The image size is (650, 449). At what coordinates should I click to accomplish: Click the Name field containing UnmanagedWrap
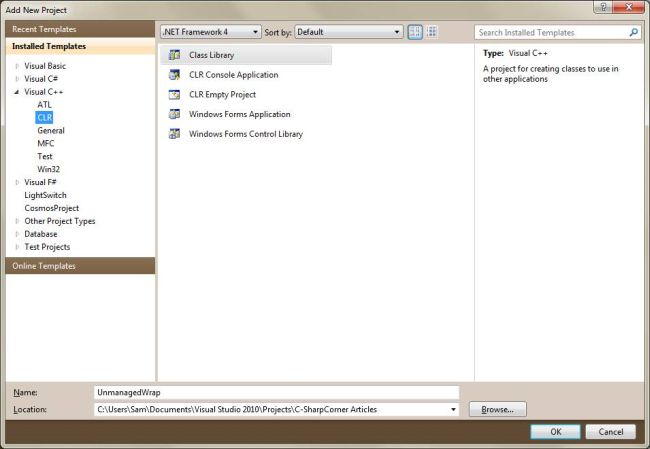click(x=276, y=392)
